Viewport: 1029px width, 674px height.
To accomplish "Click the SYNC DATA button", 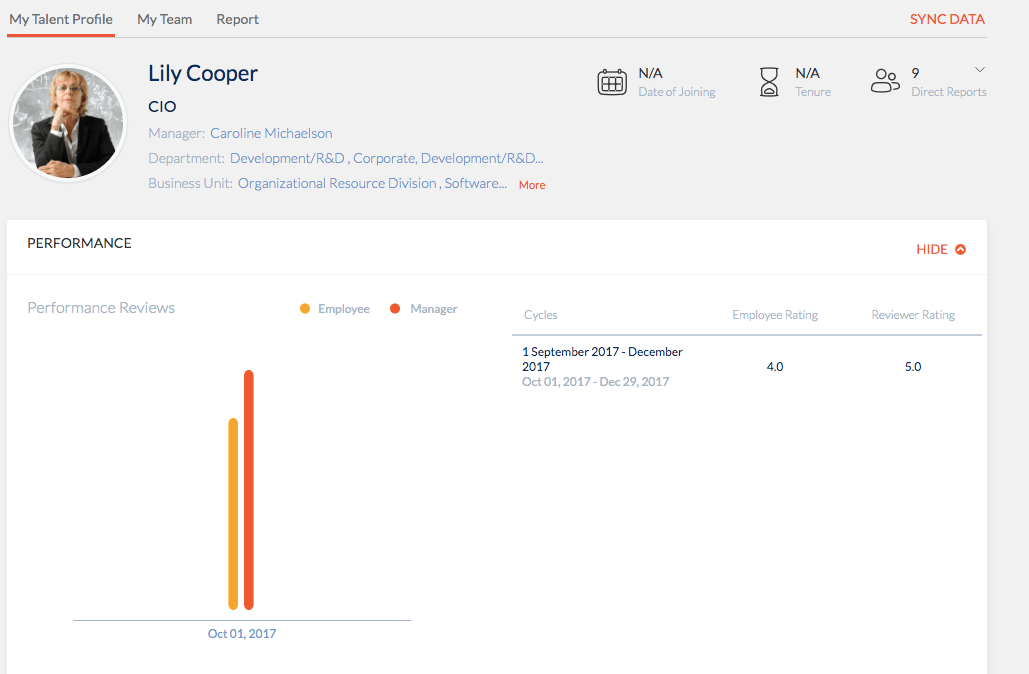I will [x=947, y=19].
